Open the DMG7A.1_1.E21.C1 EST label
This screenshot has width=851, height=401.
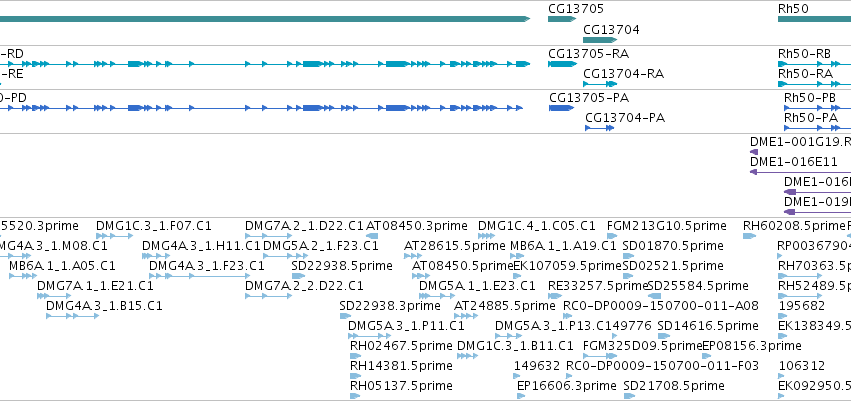click(96, 285)
